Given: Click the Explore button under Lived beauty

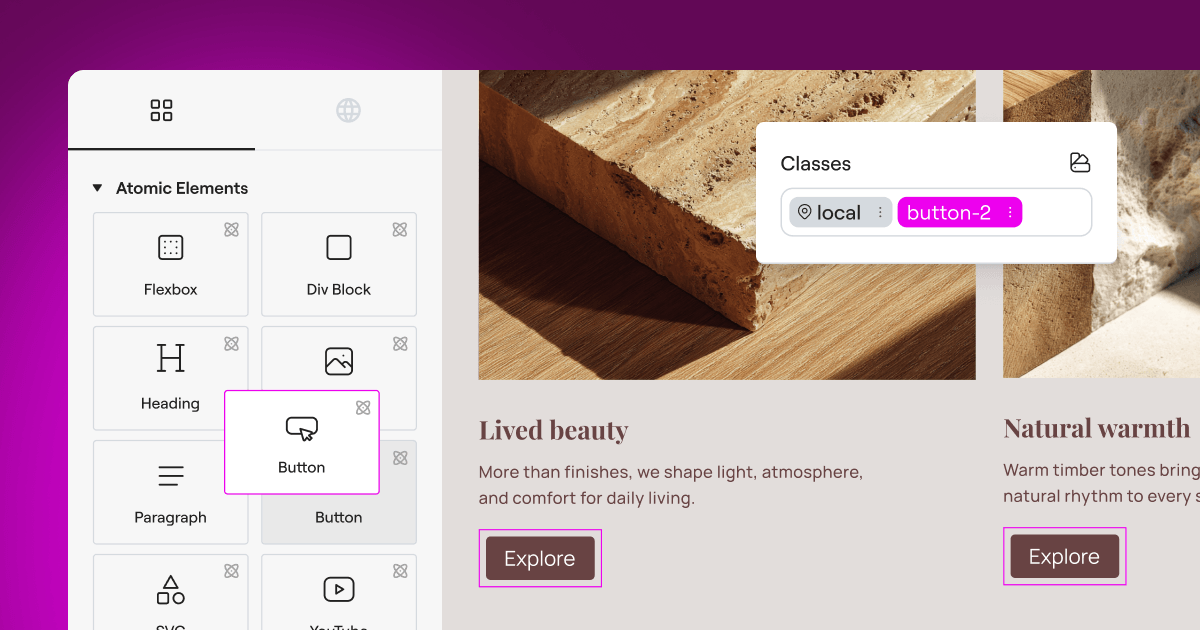Looking at the screenshot, I should [x=540, y=558].
